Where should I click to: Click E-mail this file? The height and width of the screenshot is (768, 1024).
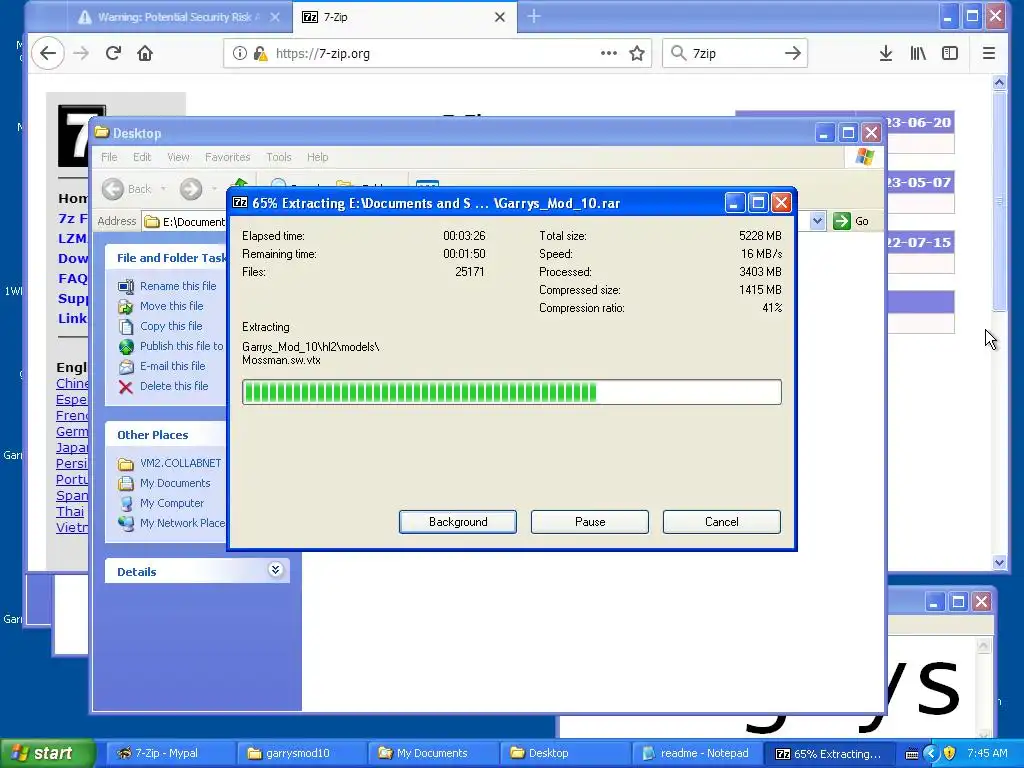click(x=172, y=366)
